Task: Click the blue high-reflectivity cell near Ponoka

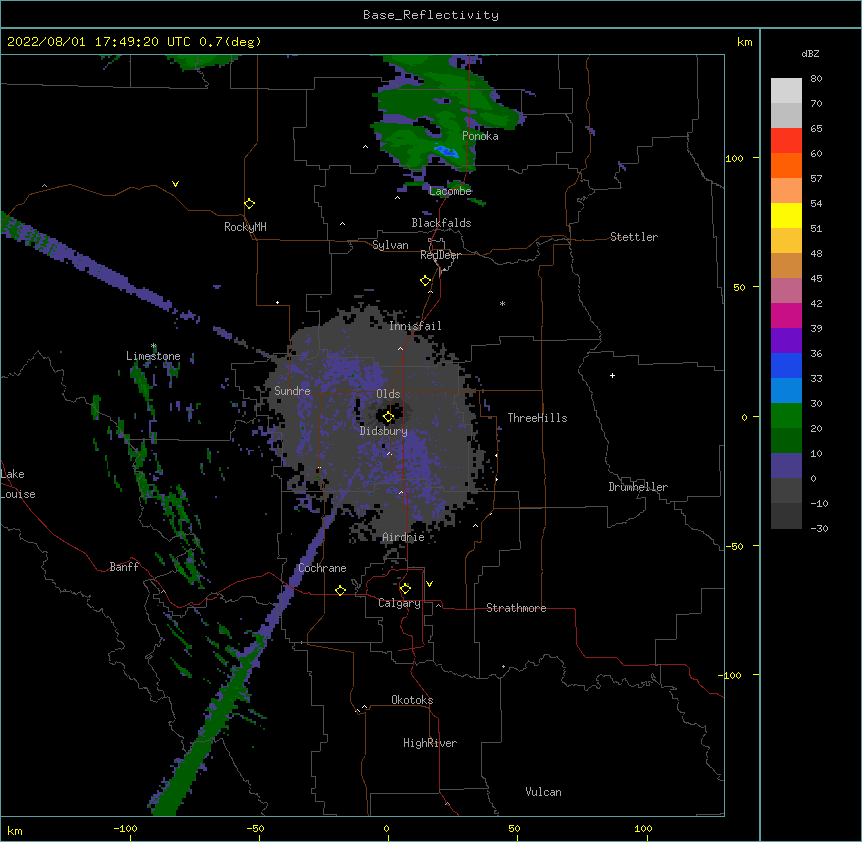Action: tap(446, 150)
